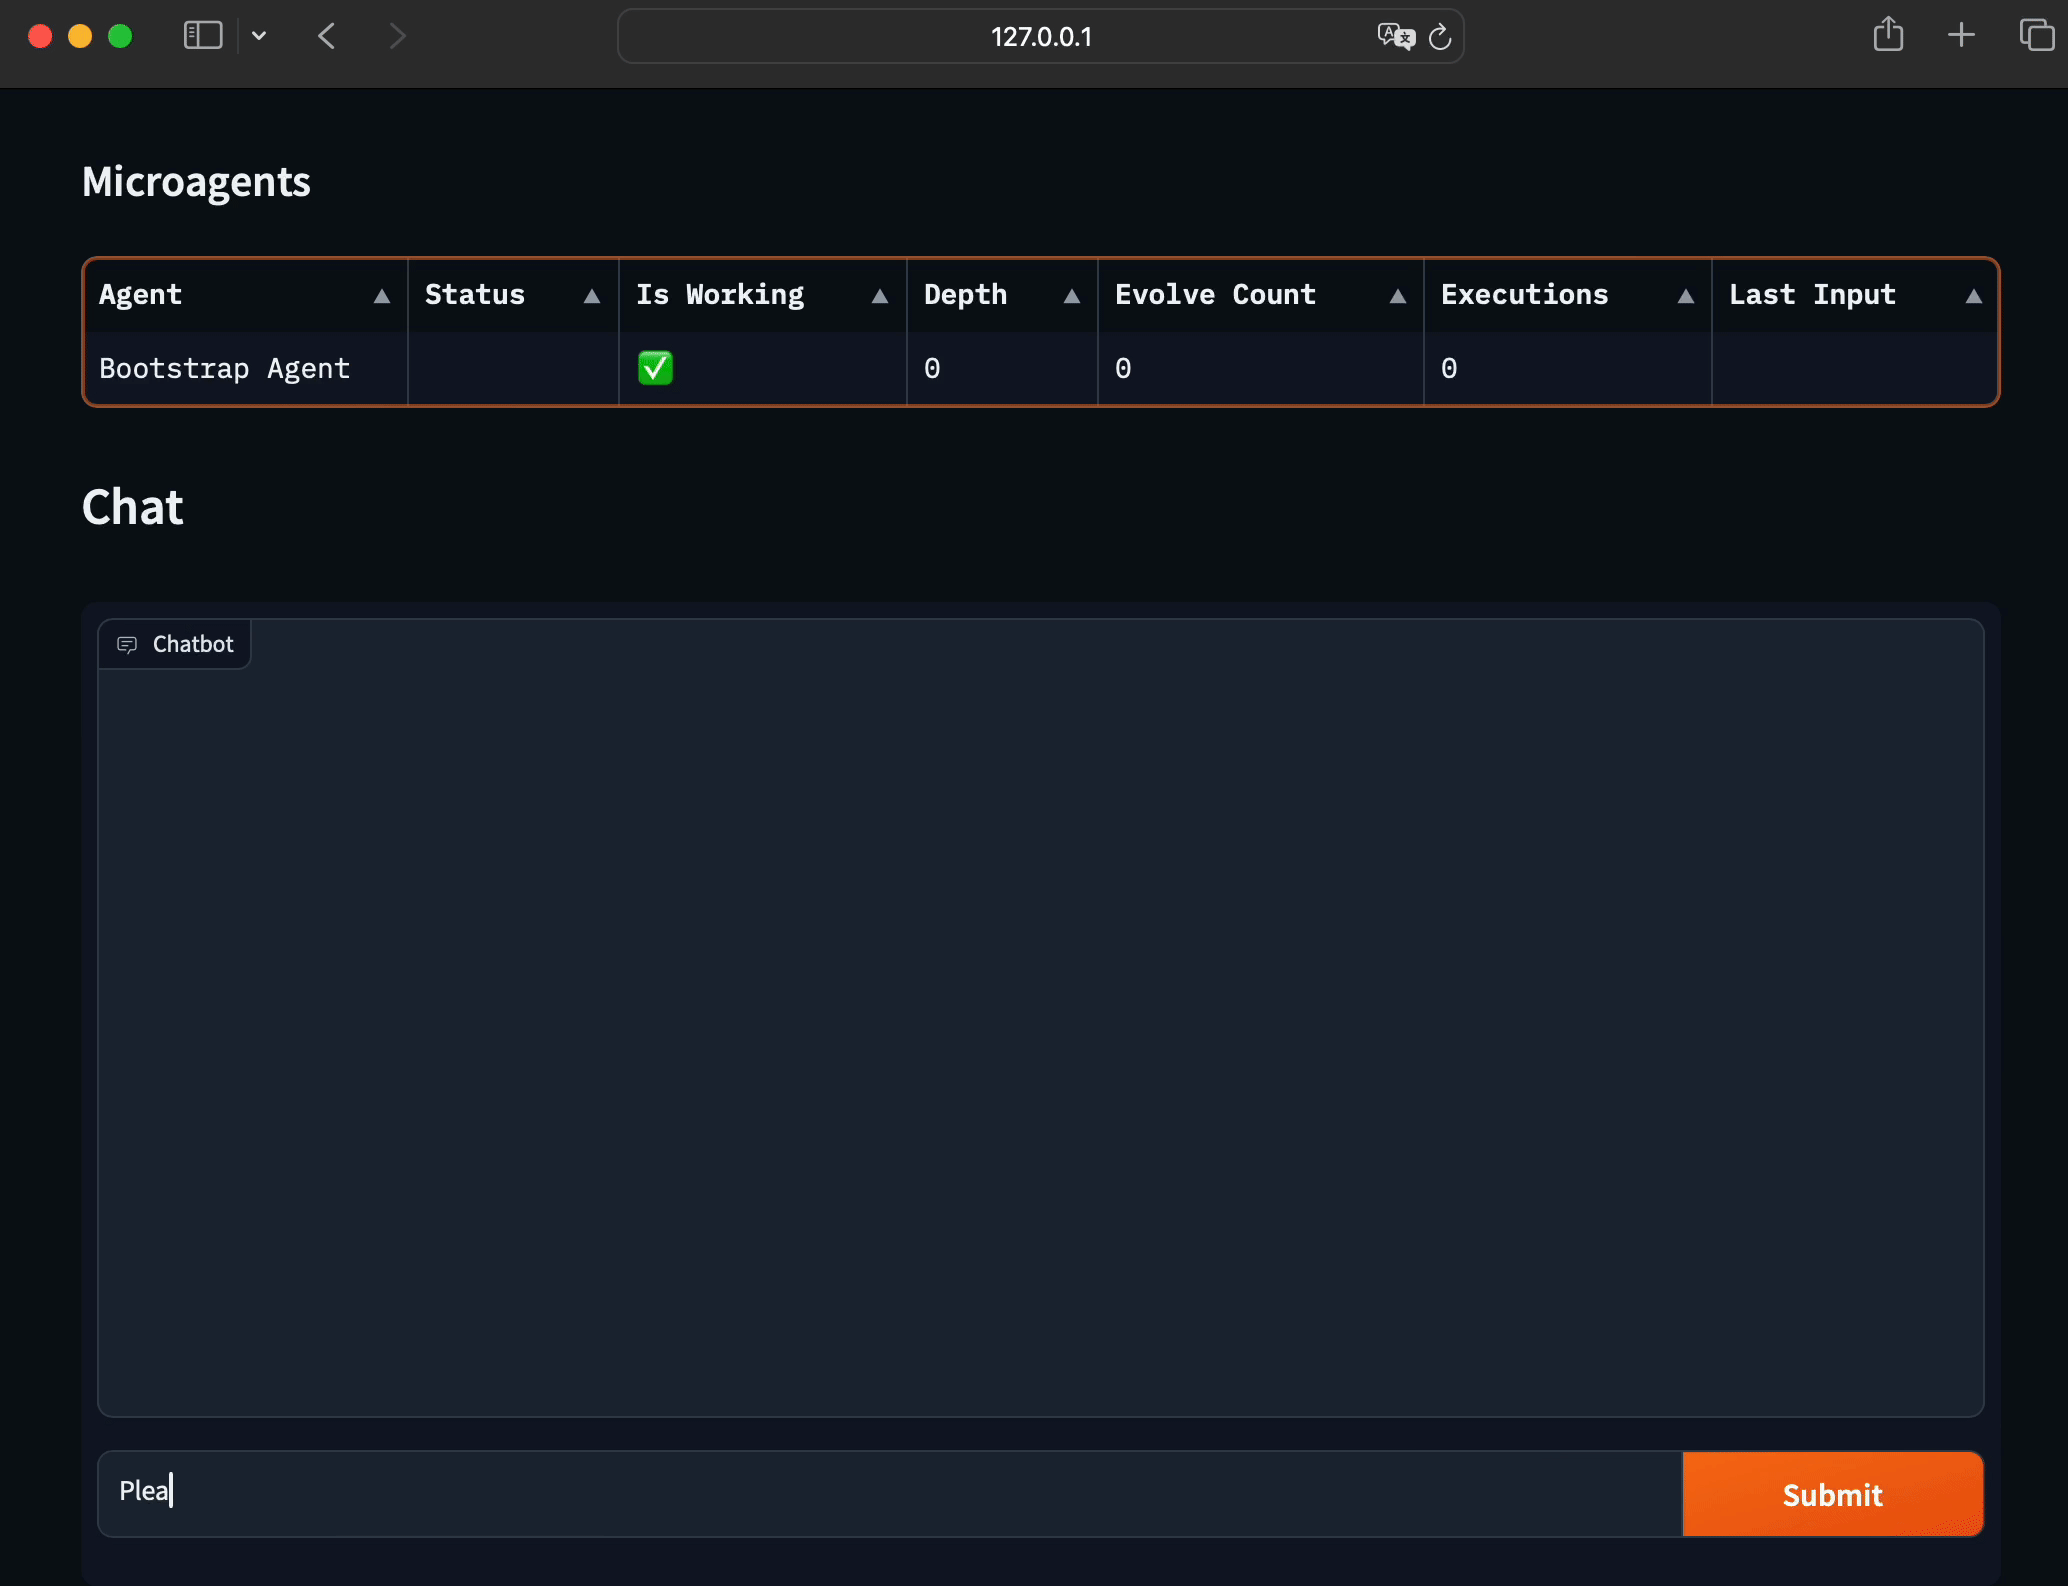The width and height of the screenshot is (2068, 1586).
Task: Click the green checkmark in Is Working
Action: pyautogui.click(x=655, y=368)
